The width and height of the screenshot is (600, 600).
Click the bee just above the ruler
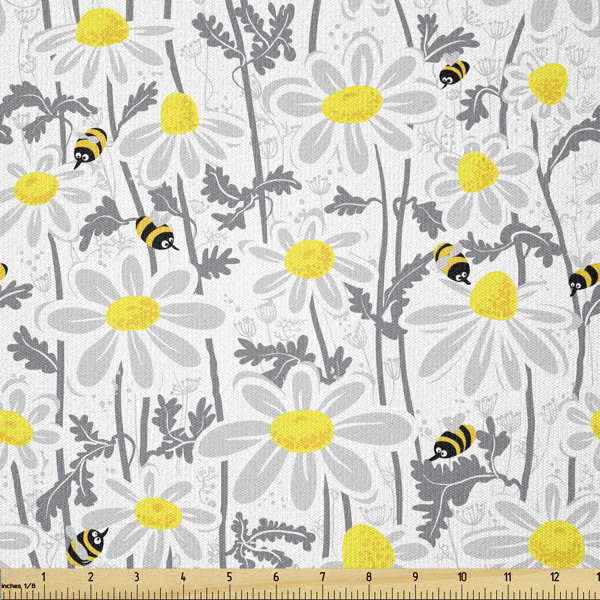(x=87, y=546)
